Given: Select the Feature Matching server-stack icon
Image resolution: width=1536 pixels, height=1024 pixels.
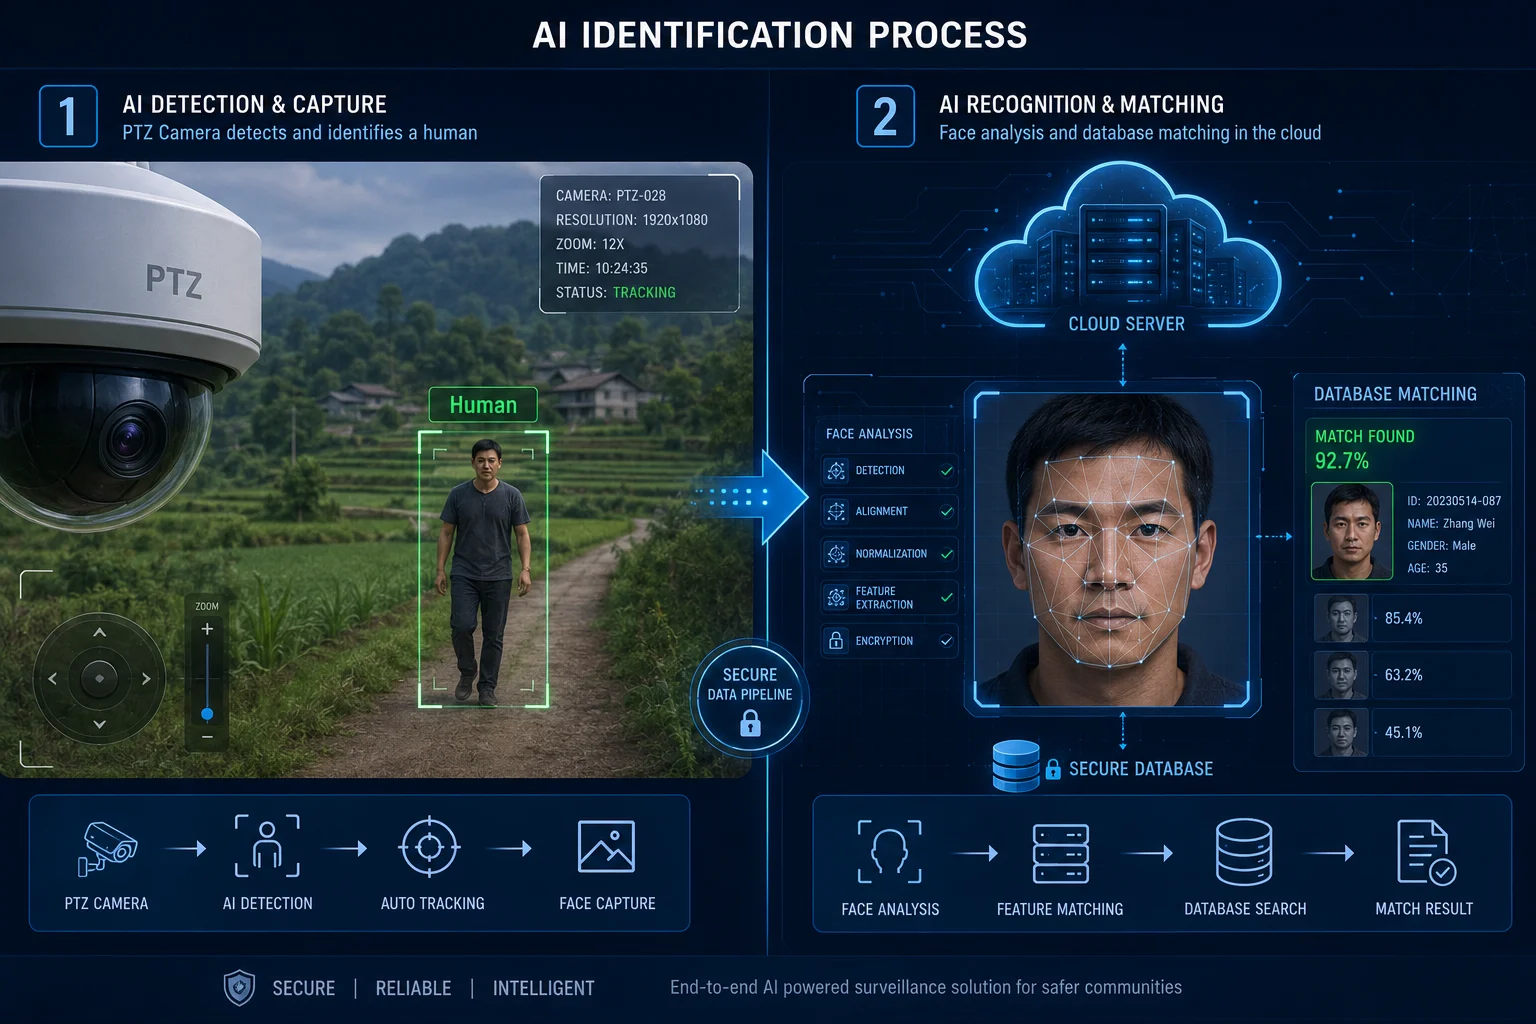Looking at the screenshot, I should (1060, 854).
